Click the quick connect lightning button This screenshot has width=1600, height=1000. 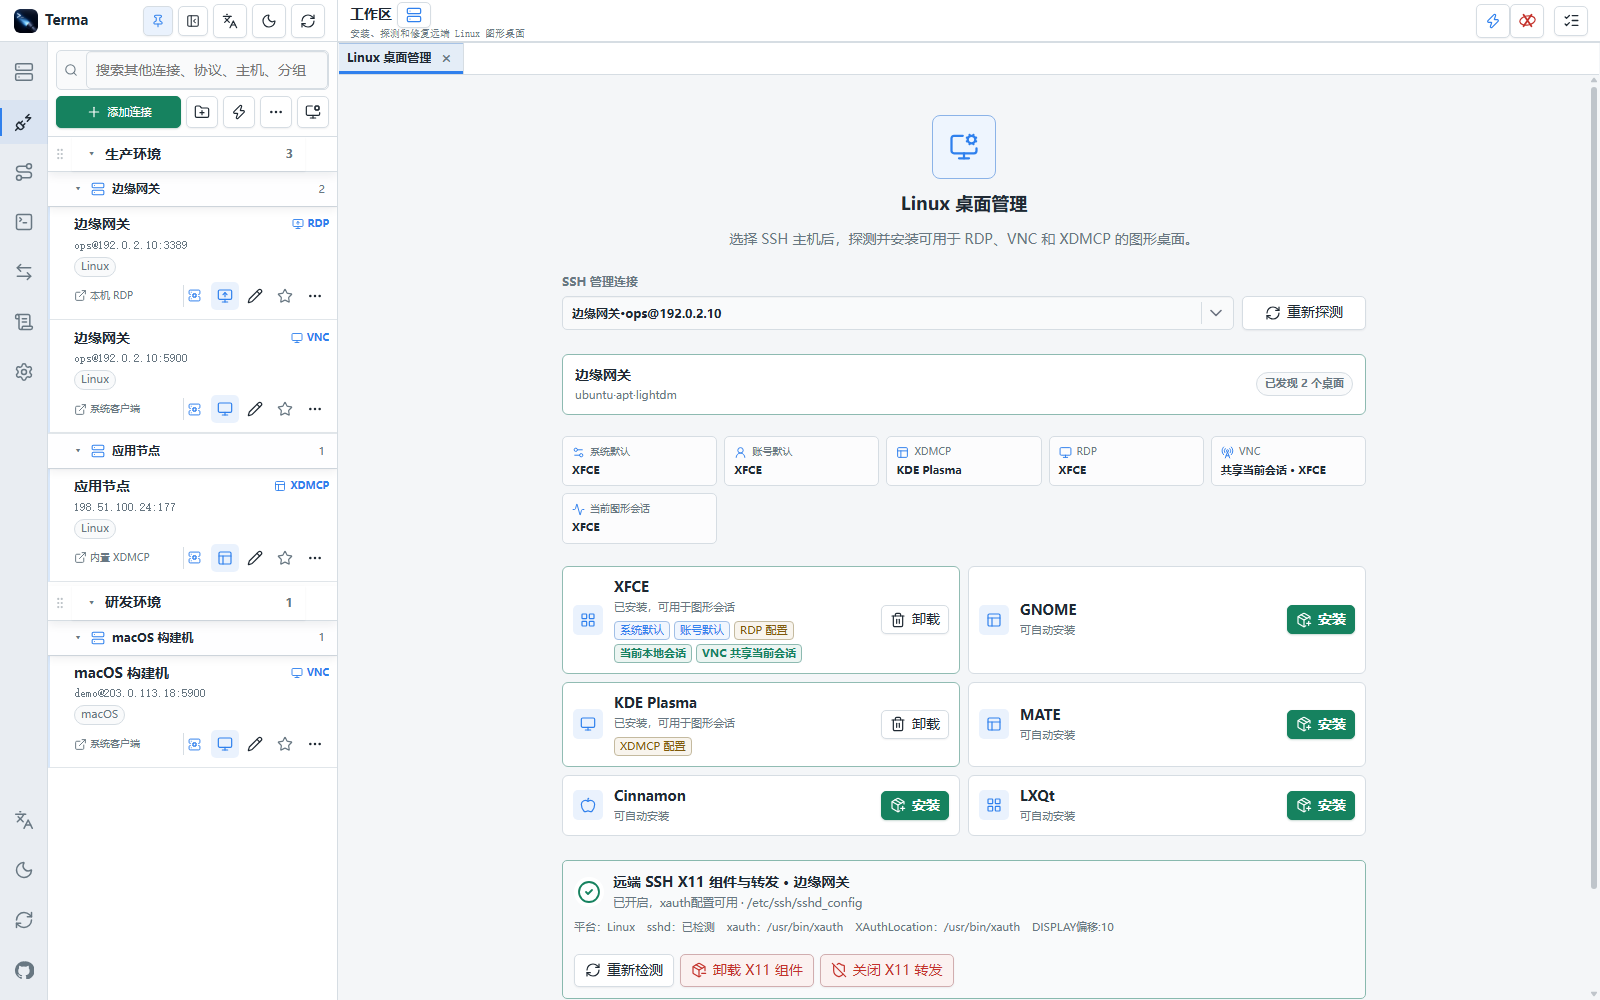239,112
